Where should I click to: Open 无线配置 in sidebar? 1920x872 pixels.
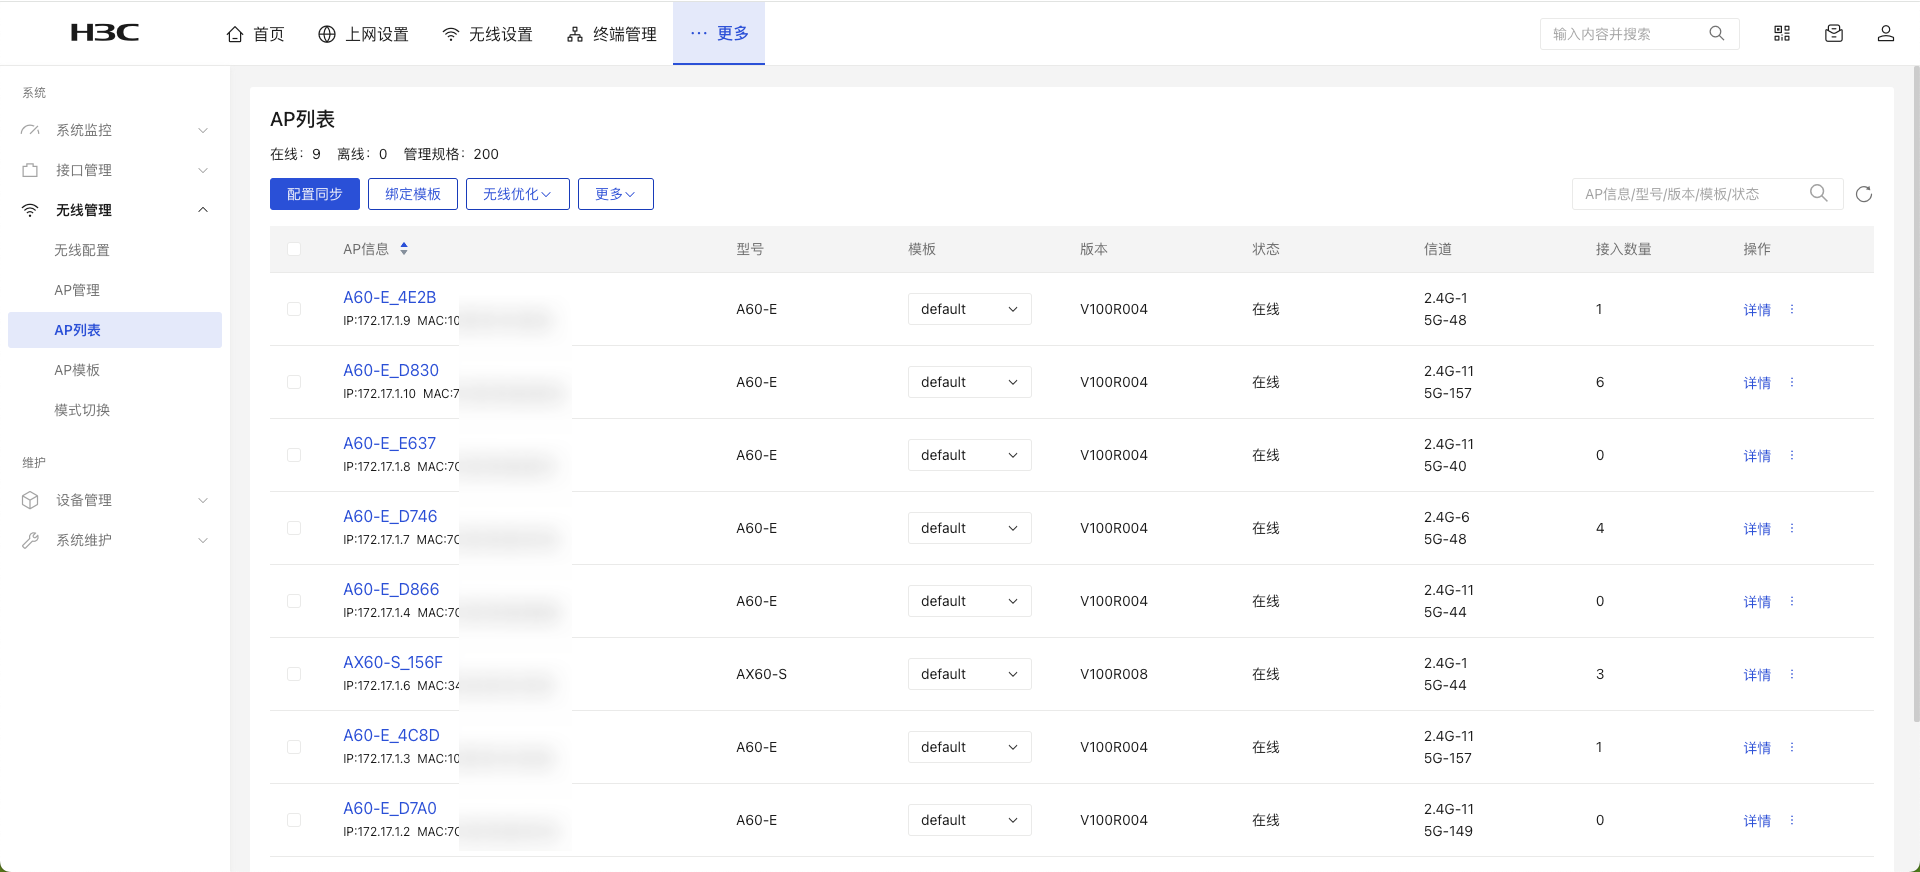[82, 250]
